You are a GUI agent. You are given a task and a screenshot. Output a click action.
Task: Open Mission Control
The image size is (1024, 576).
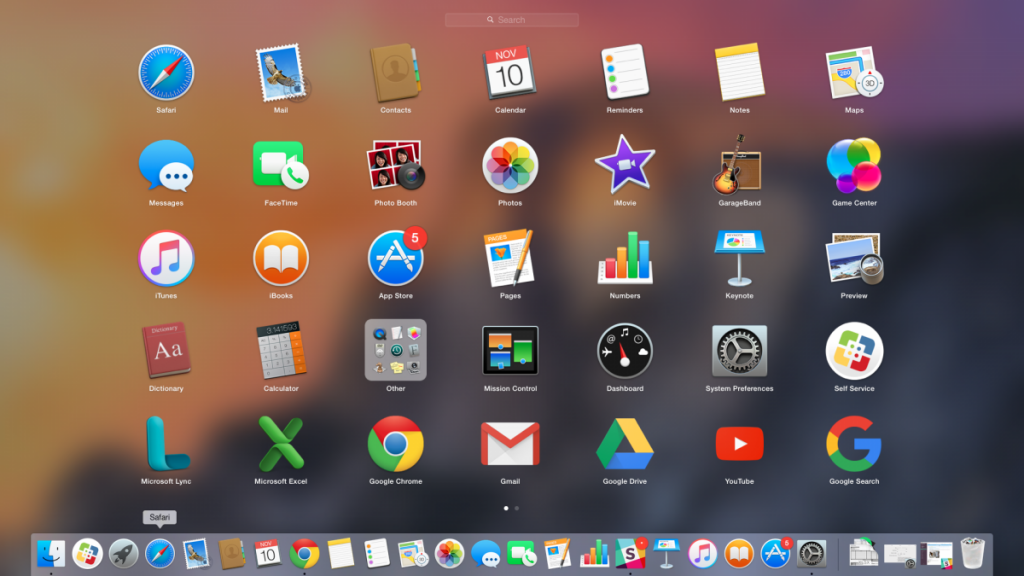click(510, 351)
